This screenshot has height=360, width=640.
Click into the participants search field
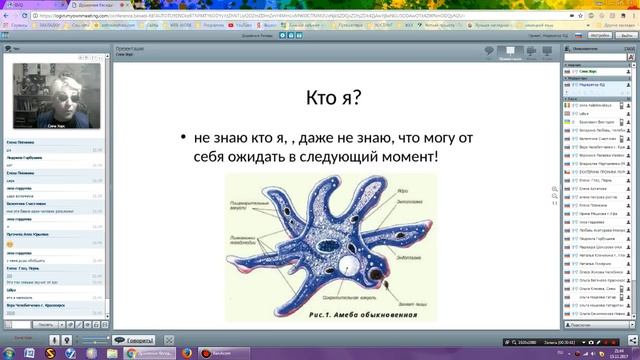click(x=595, y=57)
